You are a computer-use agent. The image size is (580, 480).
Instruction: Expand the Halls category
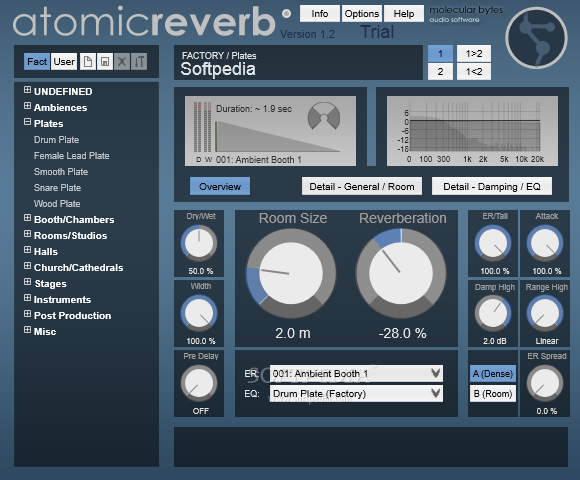(x=27, y=250)
